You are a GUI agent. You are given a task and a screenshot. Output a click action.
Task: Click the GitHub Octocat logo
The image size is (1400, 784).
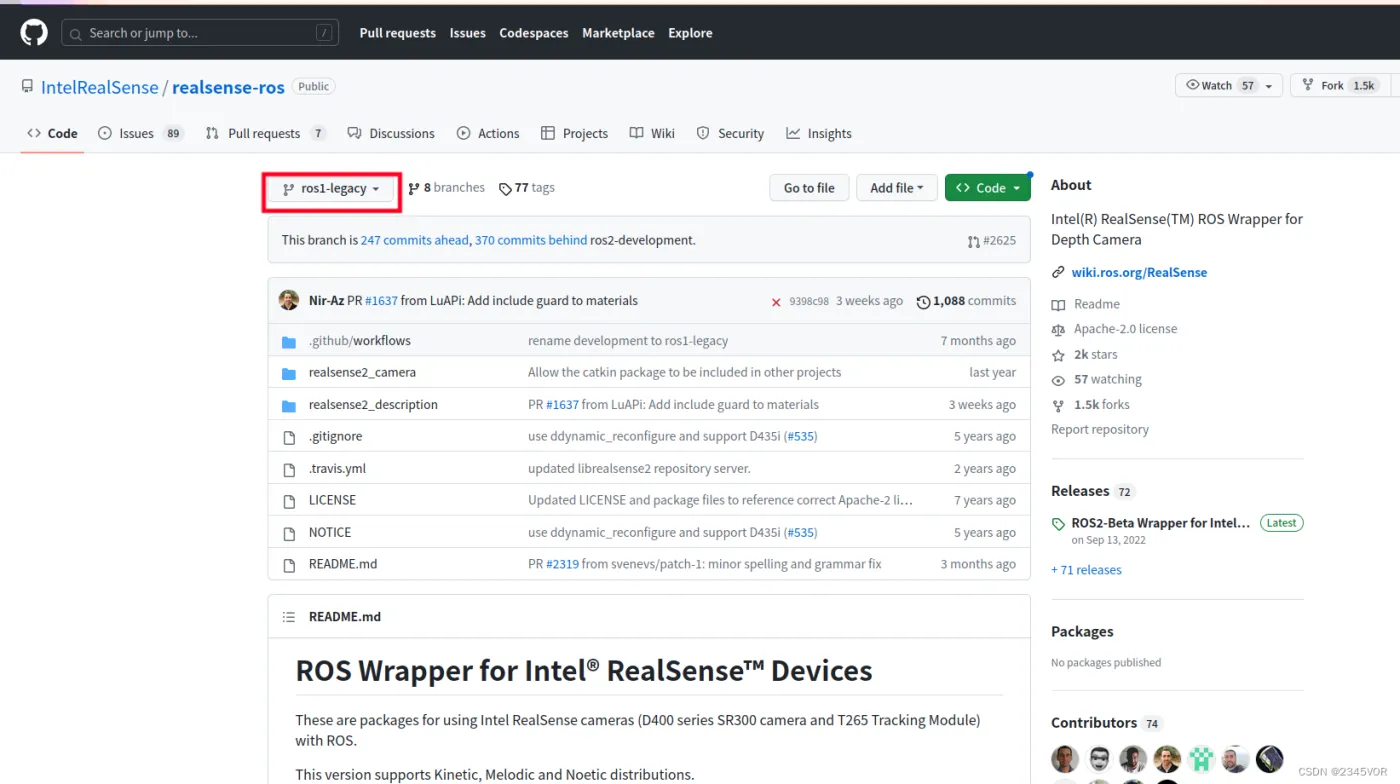pos(34,33)
